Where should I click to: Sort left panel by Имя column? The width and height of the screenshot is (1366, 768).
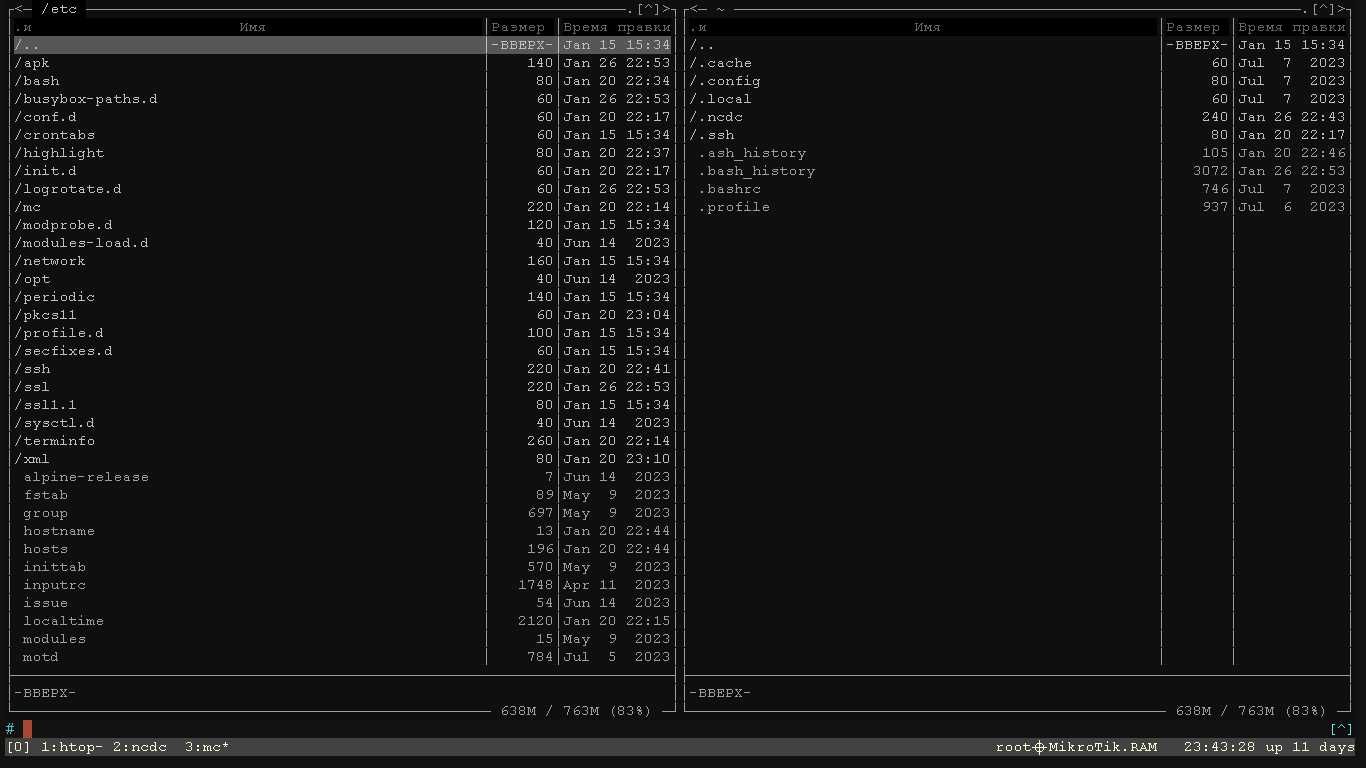point(252,27)
